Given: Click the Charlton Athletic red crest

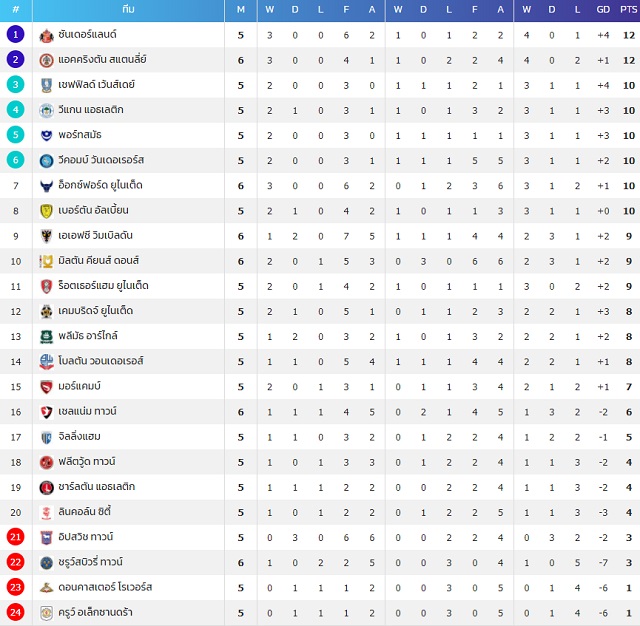Looking at the screenshot, I should click(x=47, y=487).
